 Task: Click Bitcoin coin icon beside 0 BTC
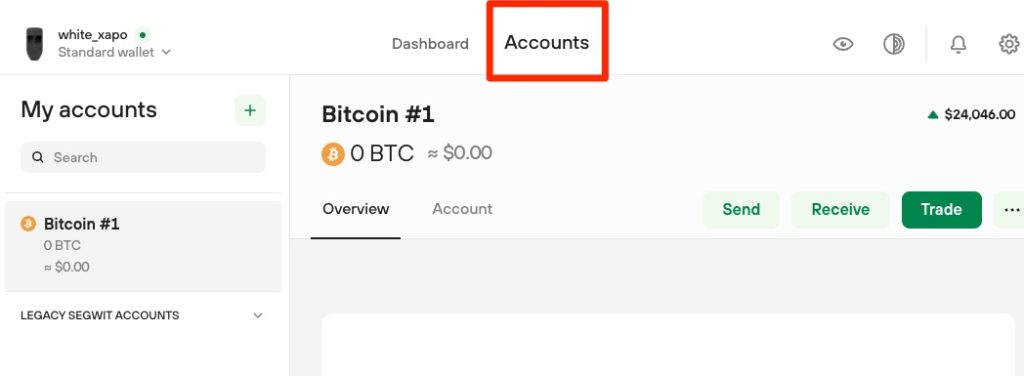332,154
